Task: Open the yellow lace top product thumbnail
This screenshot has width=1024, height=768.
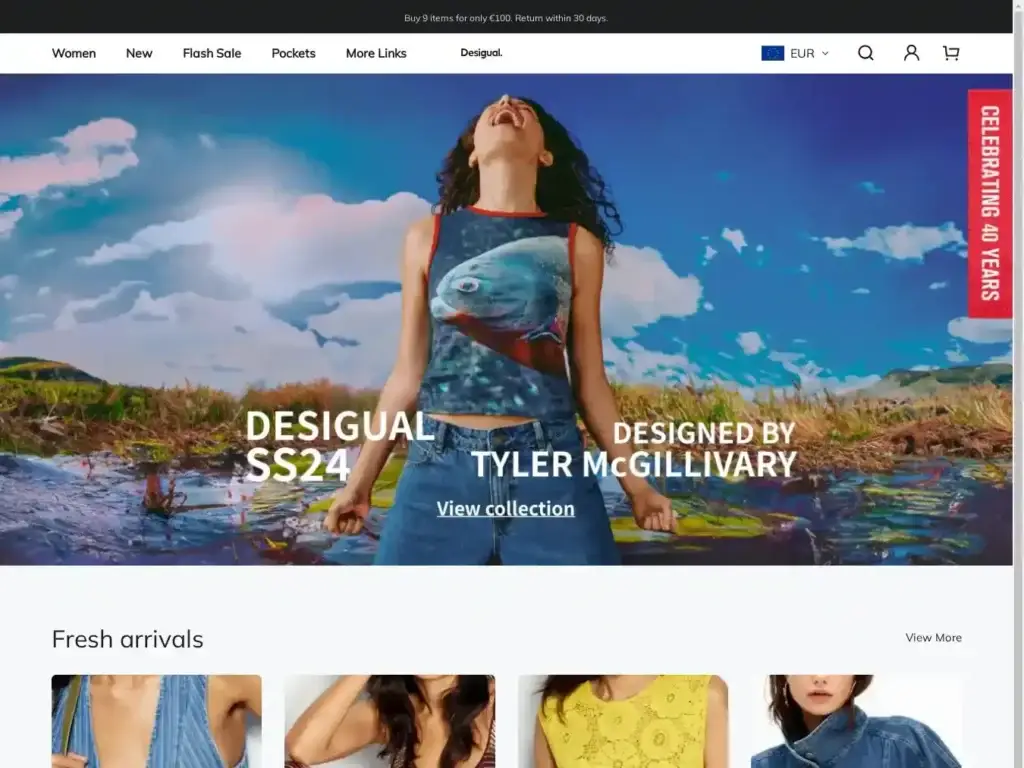Action: [622, 722]
